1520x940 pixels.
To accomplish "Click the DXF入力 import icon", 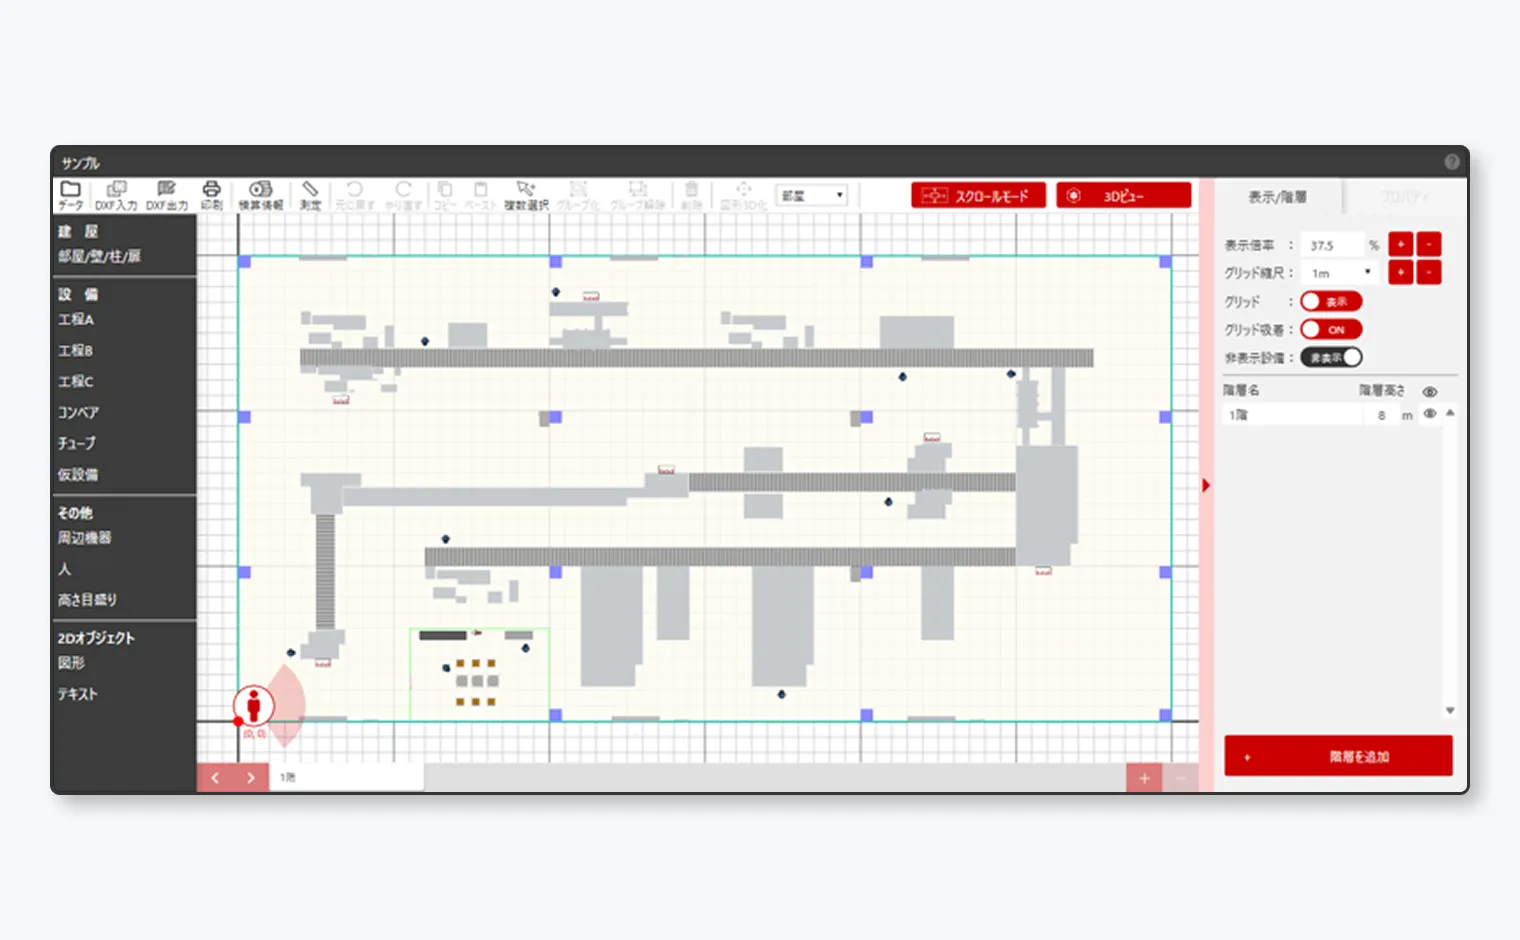I will [x=116, y=194].
